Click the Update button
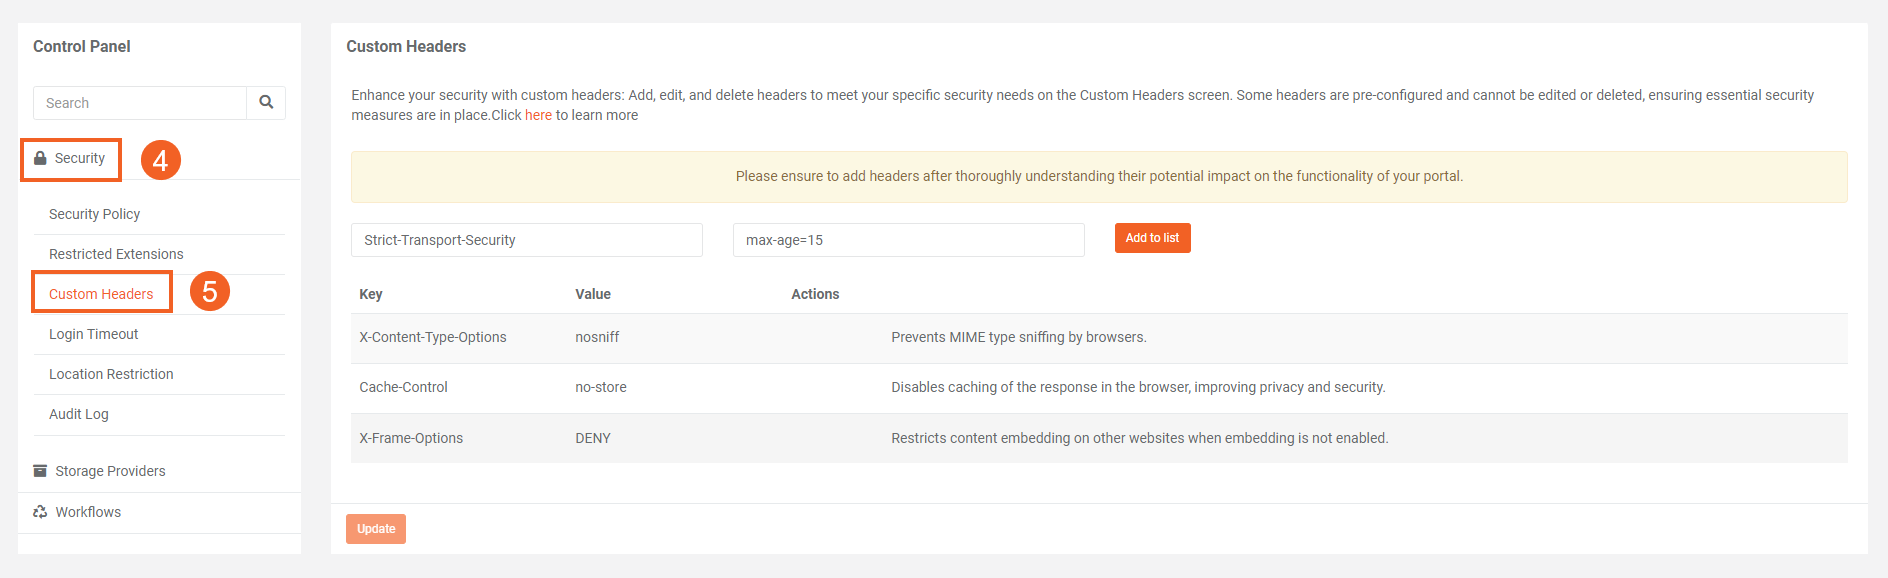This screenshot has height=578, width=1888. tap(376, 529)
